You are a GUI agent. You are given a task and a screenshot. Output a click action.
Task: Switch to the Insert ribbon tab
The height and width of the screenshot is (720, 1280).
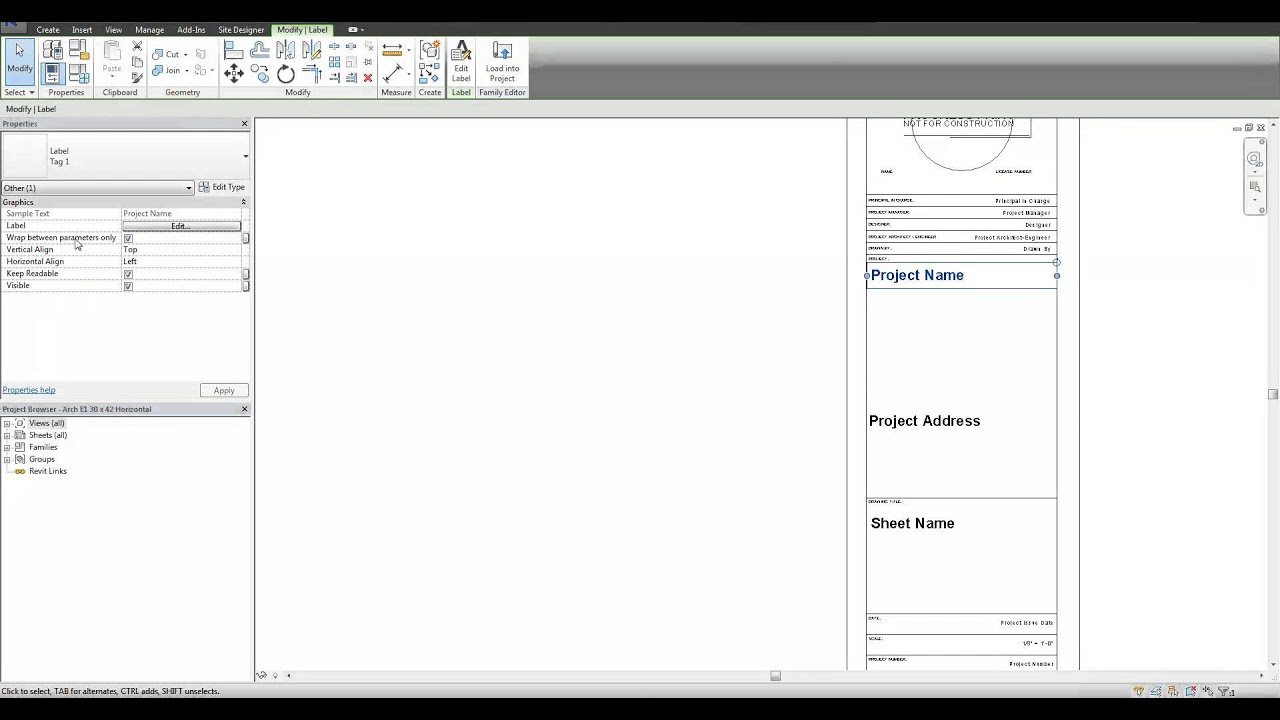click(82, 29)
